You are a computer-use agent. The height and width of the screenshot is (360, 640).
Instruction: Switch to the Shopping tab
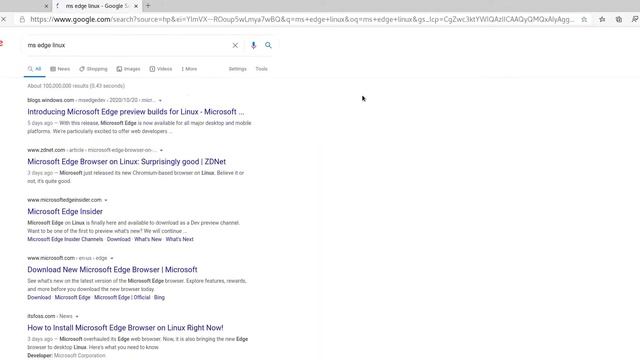point(93,69)
